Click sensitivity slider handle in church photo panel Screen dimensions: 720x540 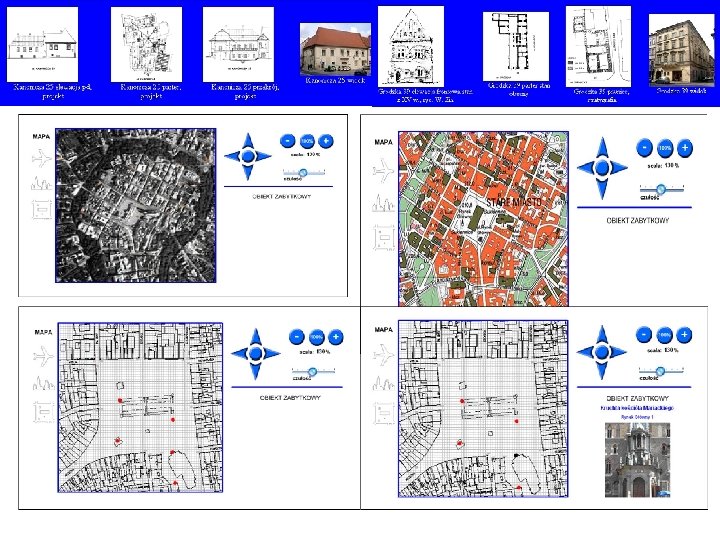click(660, 371)
